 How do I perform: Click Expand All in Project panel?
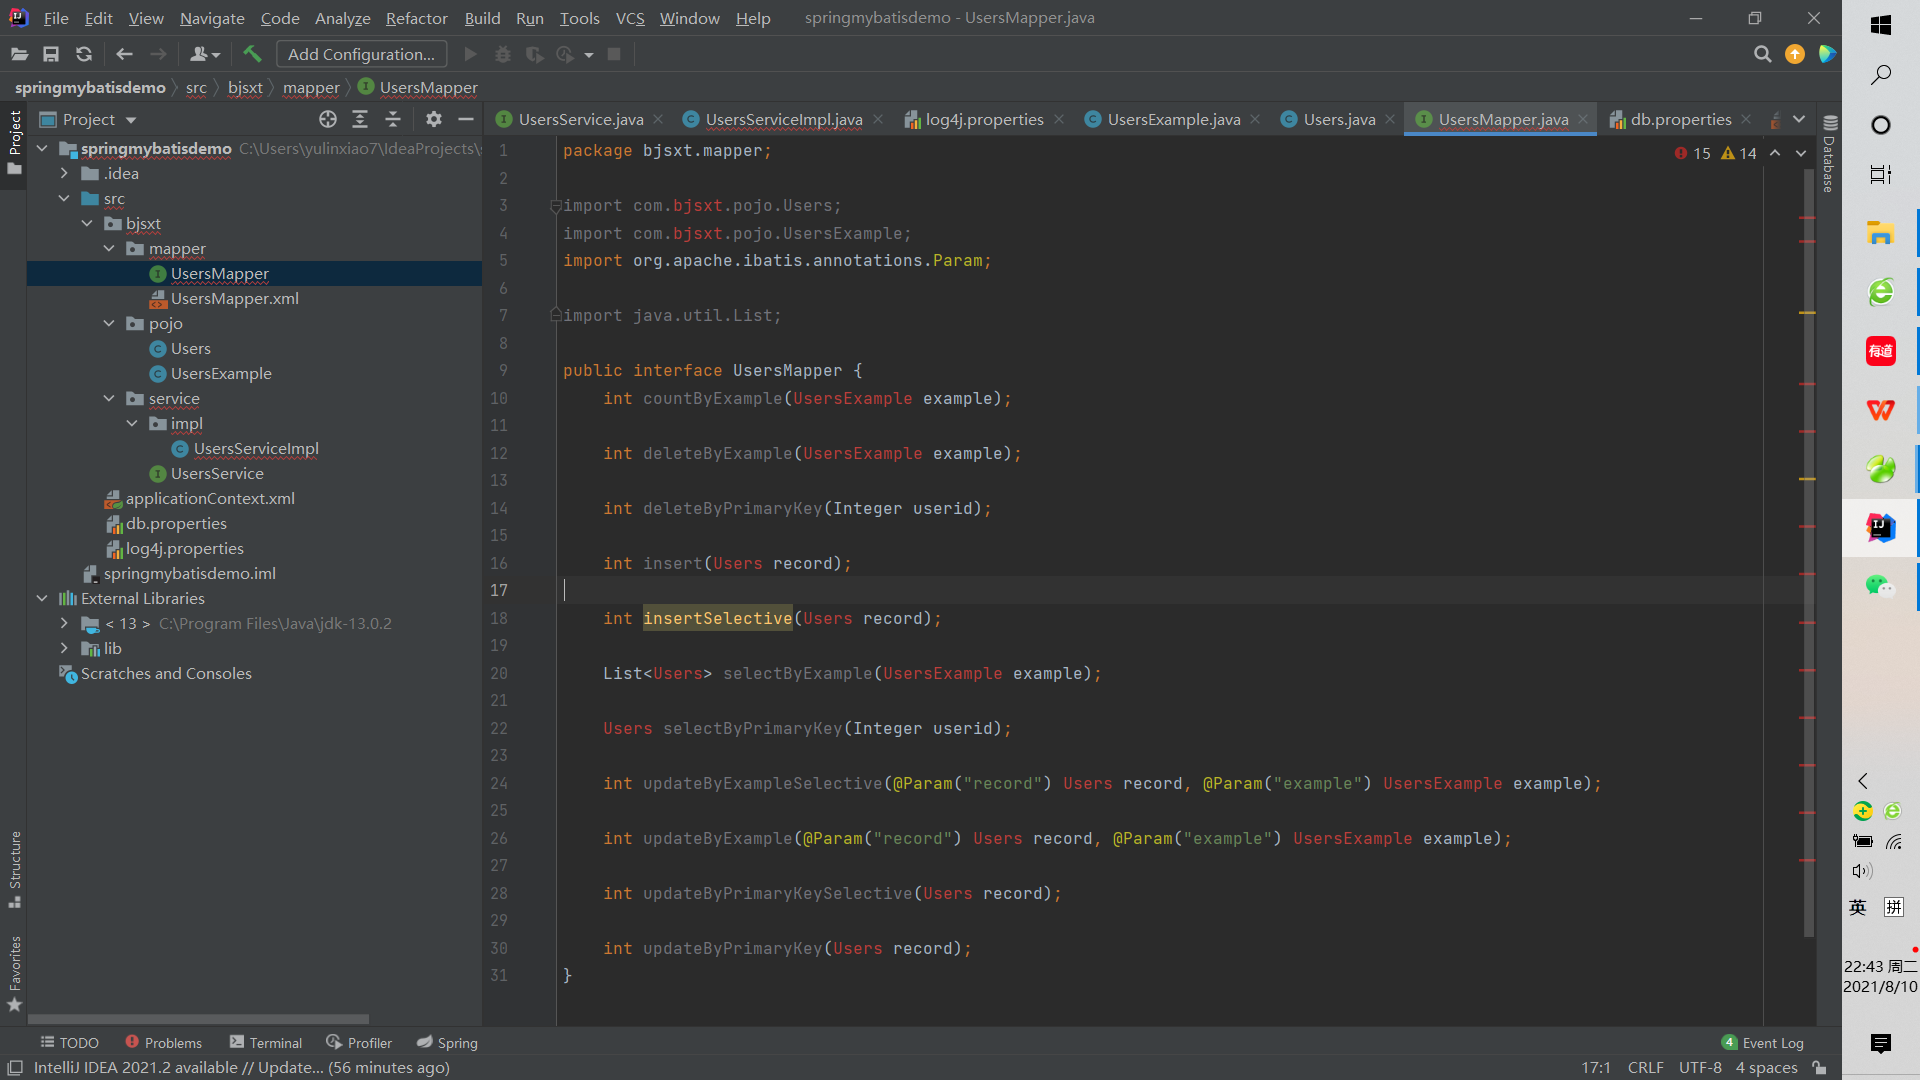point(360,119)
